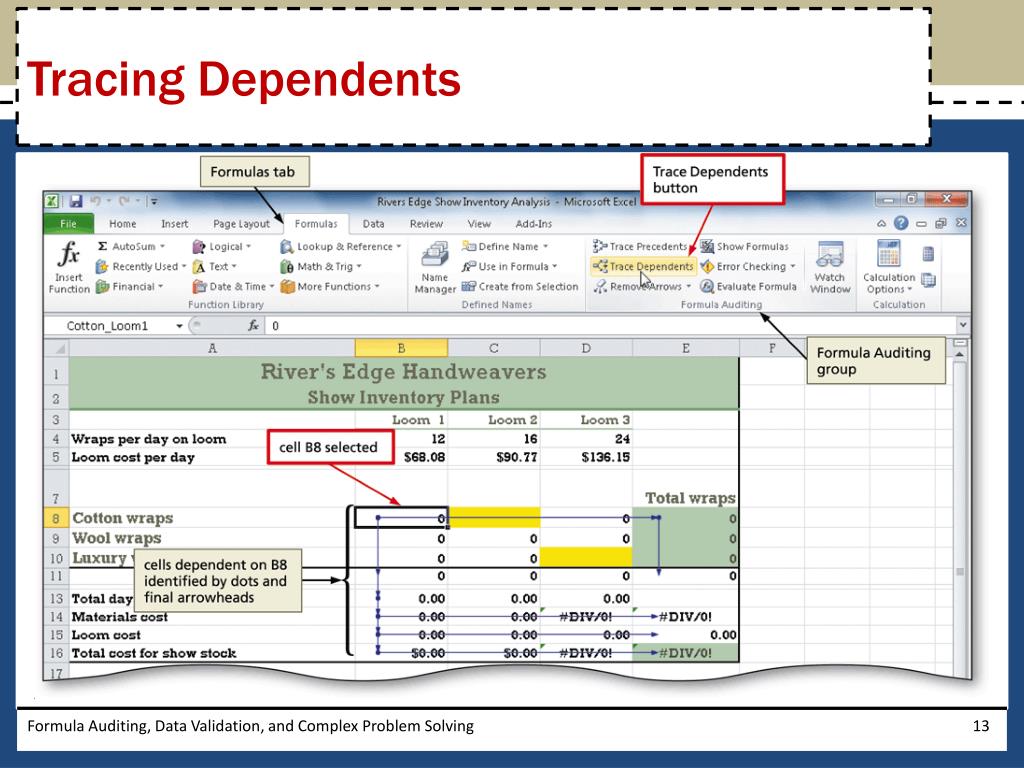The height and width of the screenshot is (768, 1024).
Task: Open Remove Arrows dropdown arrow
Action: click(x=688, y=287)
